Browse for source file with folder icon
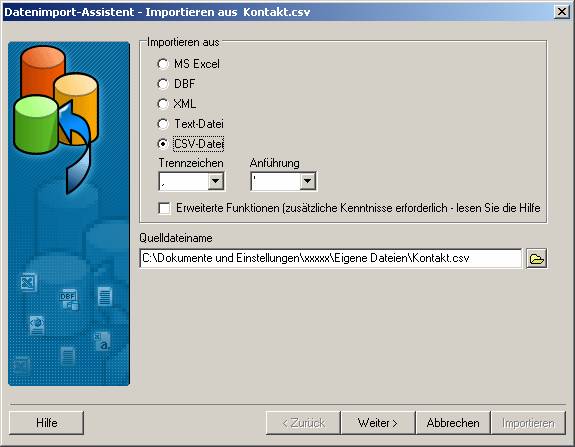 pos(536,259)
